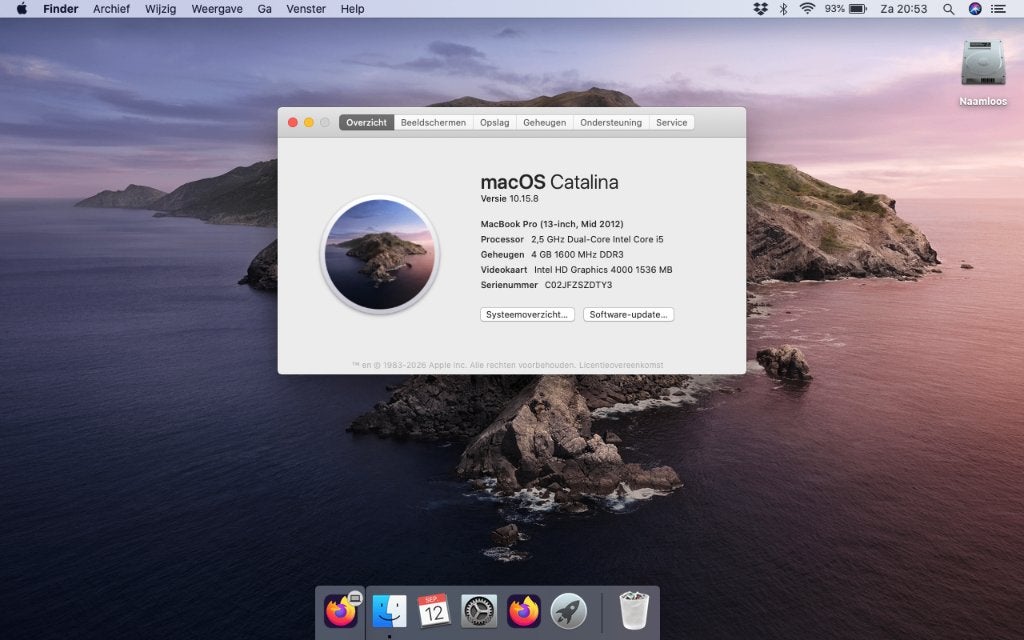Open the Wi-Fi menu
The height and width of the screenshot is (640, 1024).
807,8
